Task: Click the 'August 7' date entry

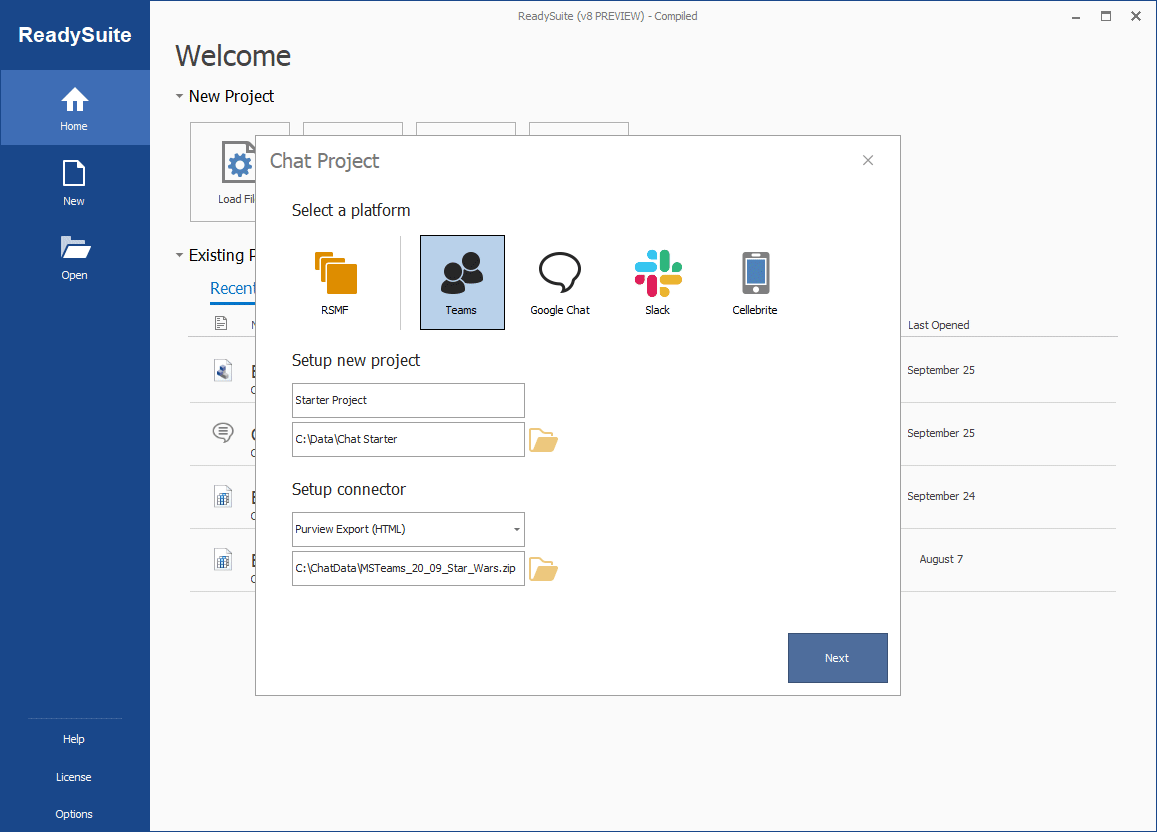Action: [x=941, y=560]
